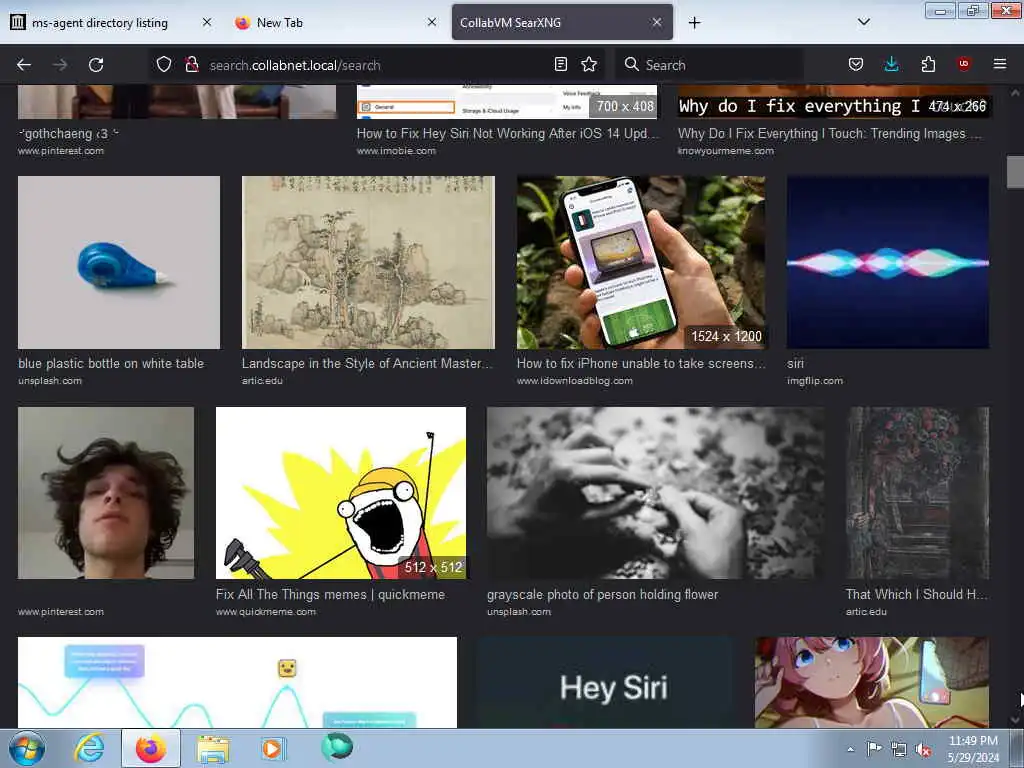Reload the current page
Screen dimensions: 1024x768
coord(96,65)
